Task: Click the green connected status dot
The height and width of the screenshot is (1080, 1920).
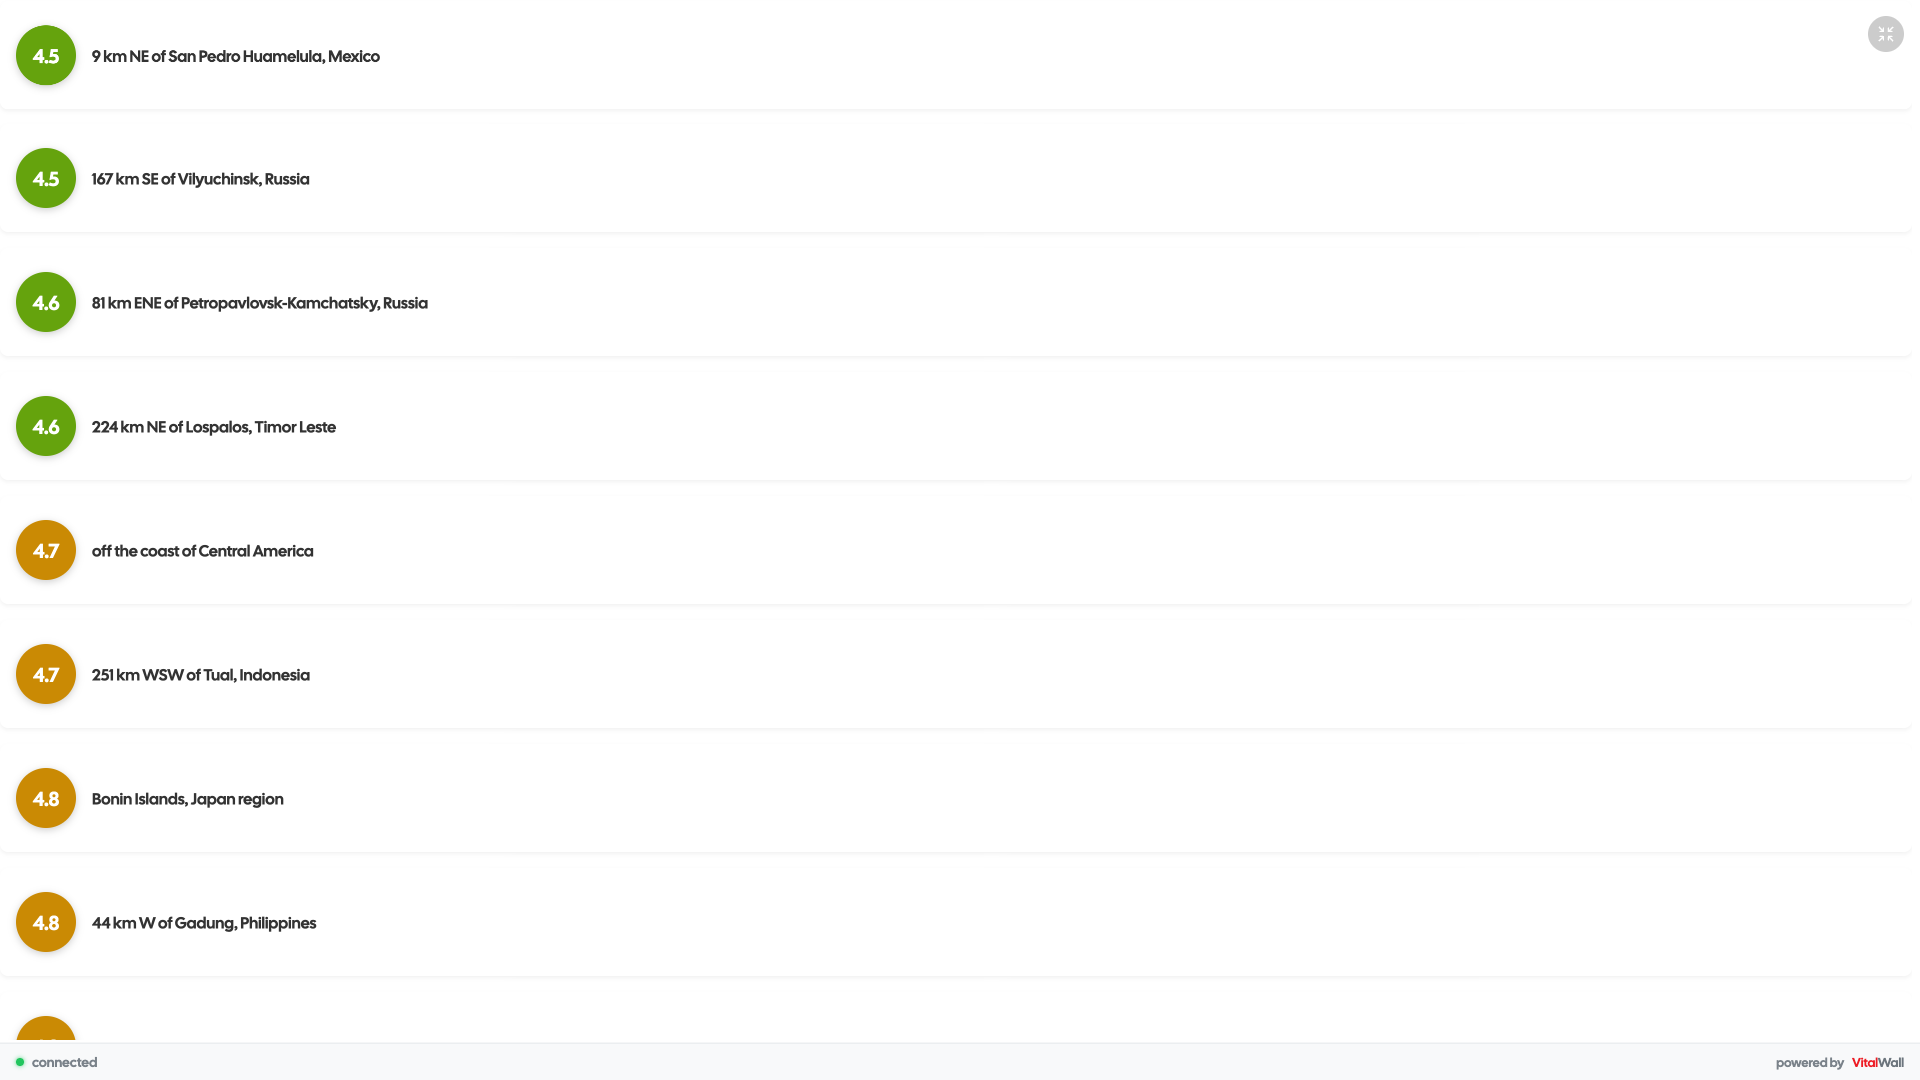Action: (20, 1062)
